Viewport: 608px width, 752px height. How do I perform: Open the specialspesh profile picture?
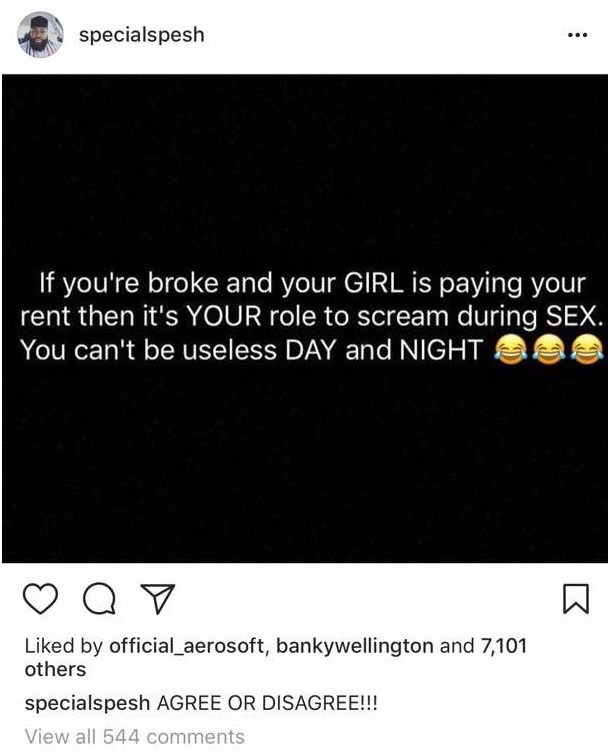click(40, 35)
